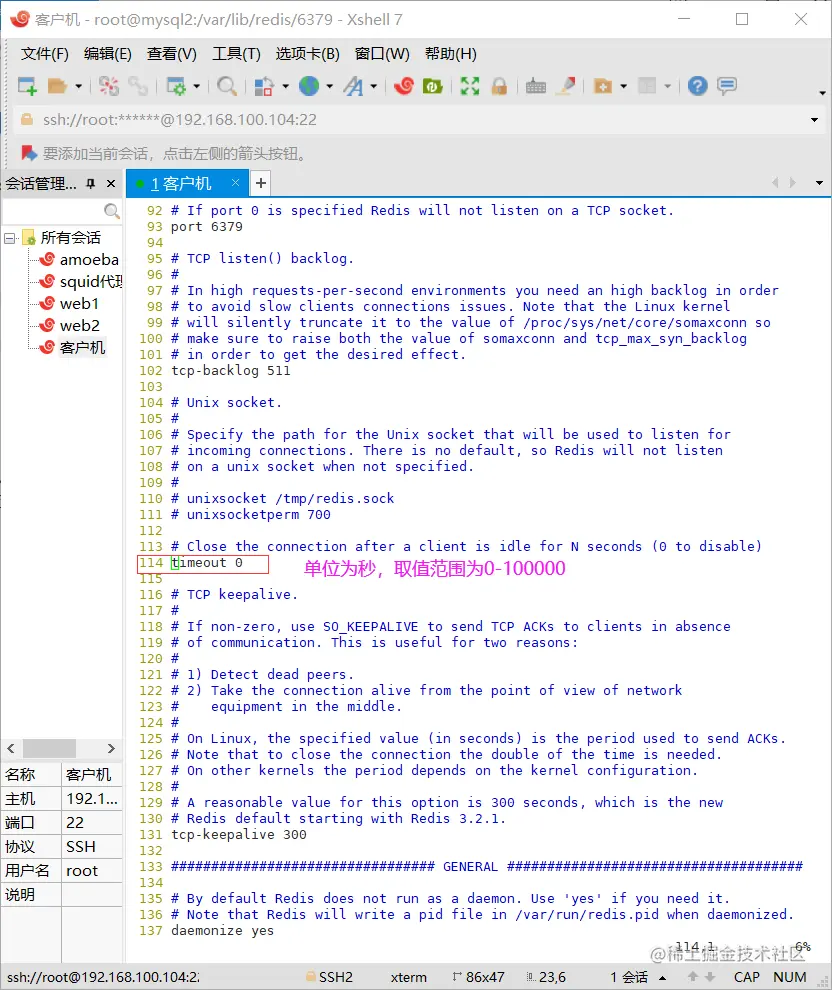832x990 pixels.
Task: Click the 'daemonize yes' terminal line
Action: tap(222, 931)
